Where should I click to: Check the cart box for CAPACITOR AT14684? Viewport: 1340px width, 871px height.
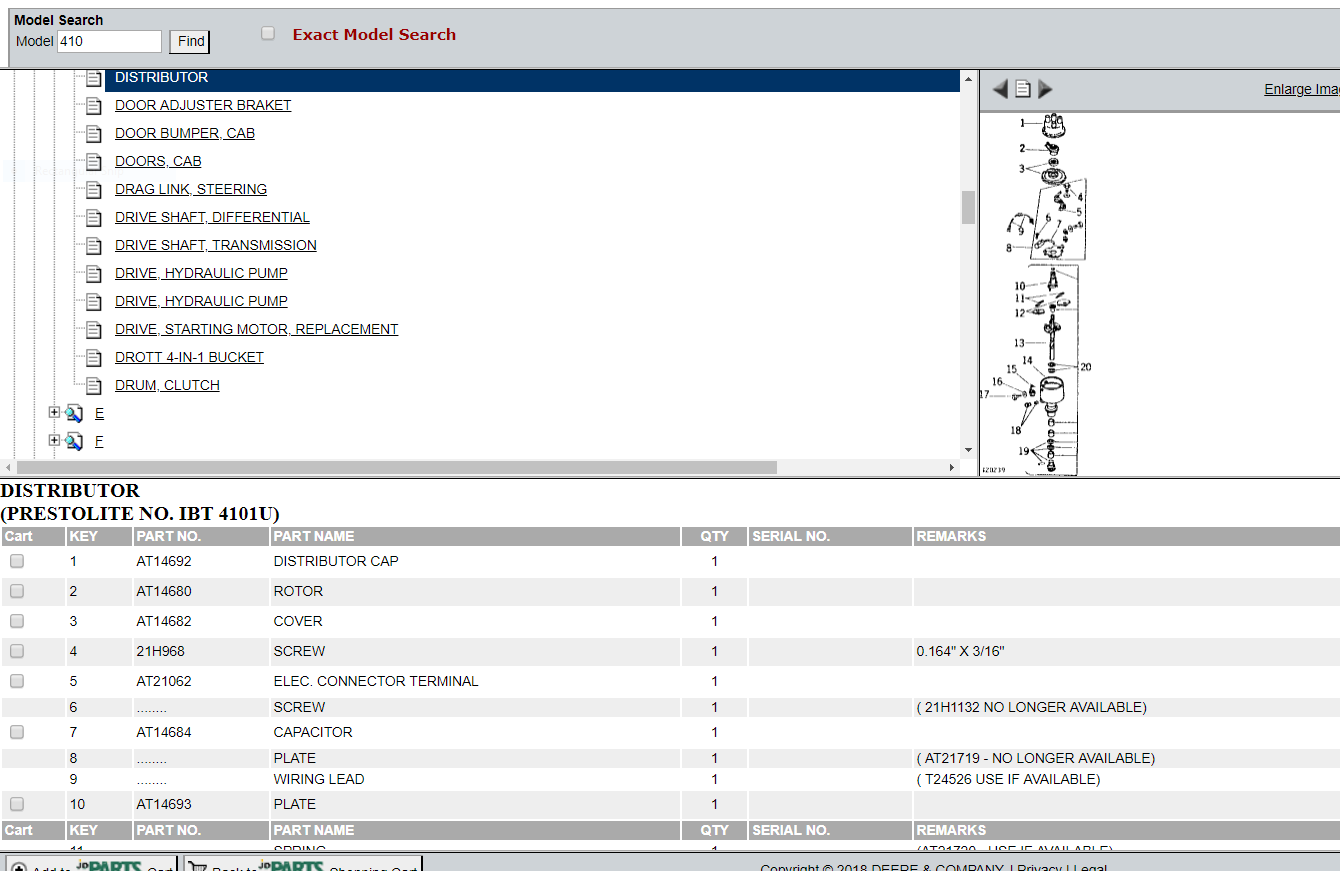tap(17, 732)
